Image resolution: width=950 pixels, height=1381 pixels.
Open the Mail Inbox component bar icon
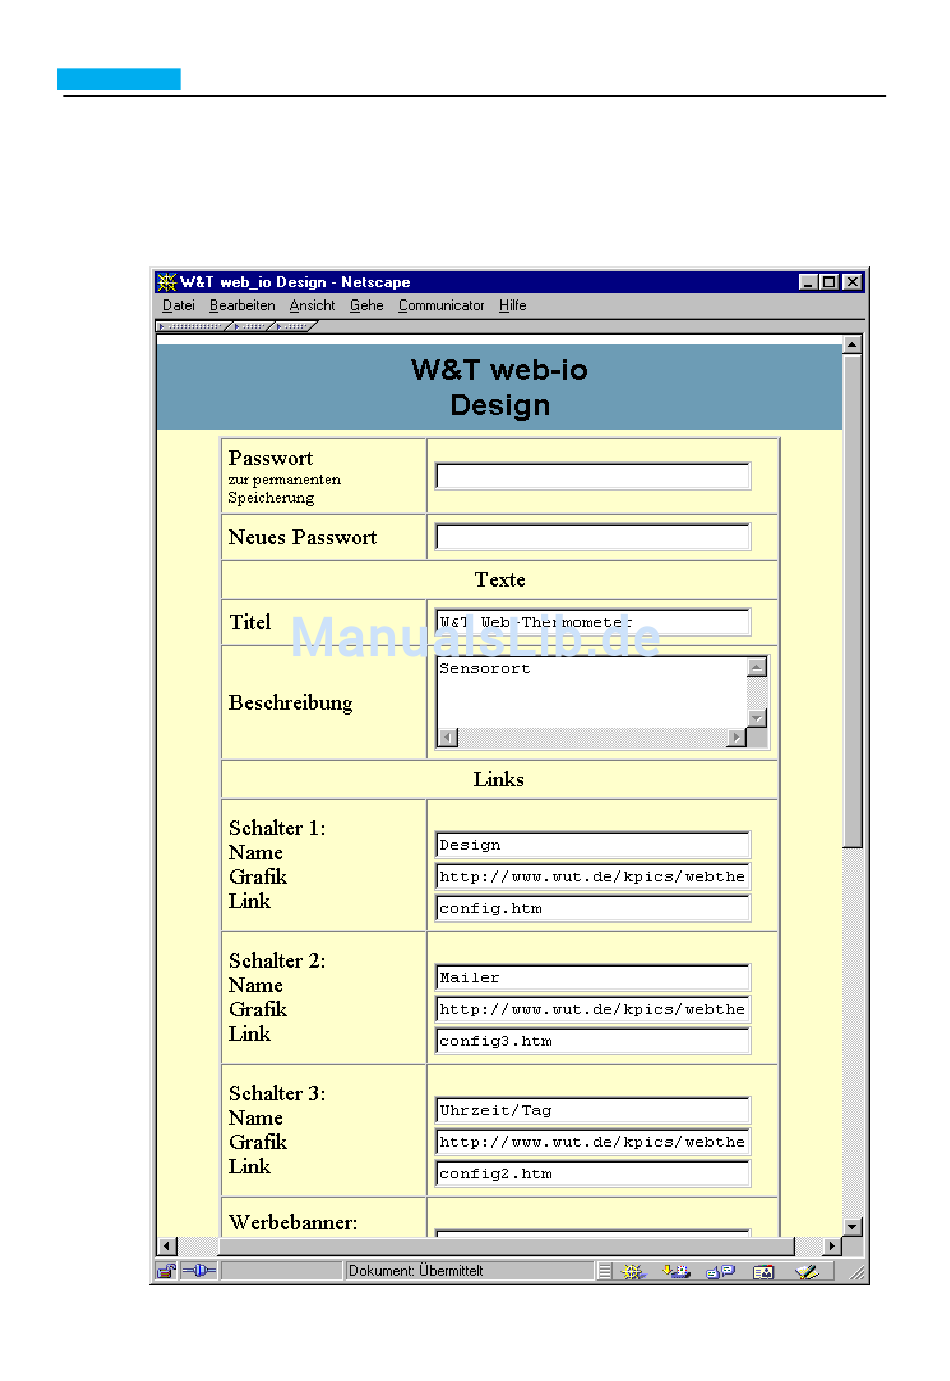point(677,1272)
